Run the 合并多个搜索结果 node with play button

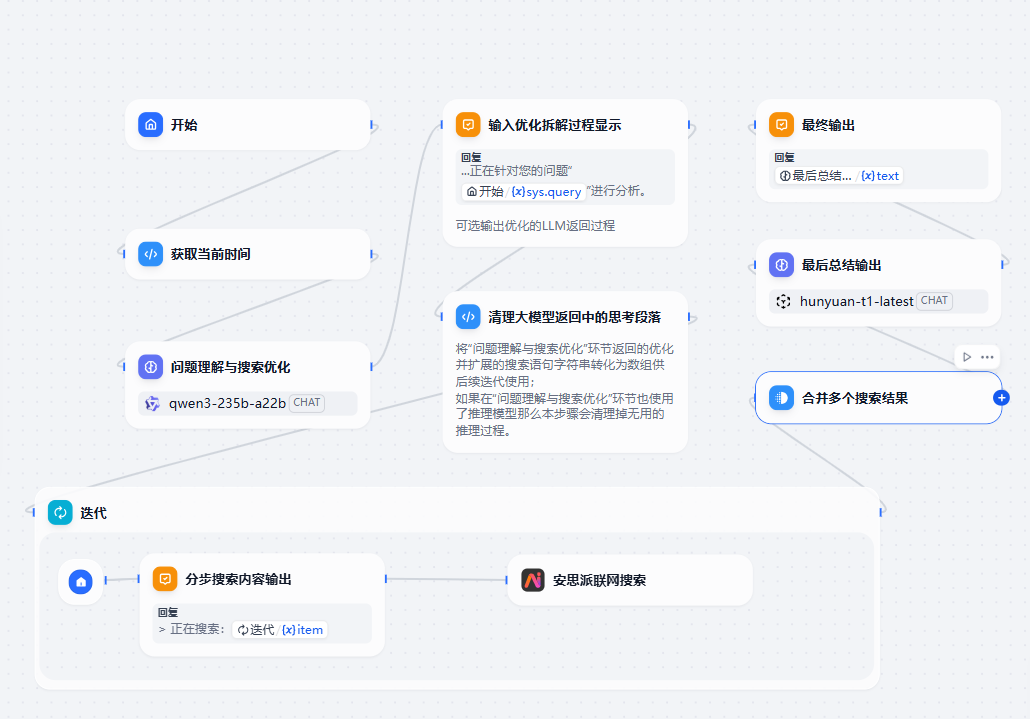click(x=967, y=357)
